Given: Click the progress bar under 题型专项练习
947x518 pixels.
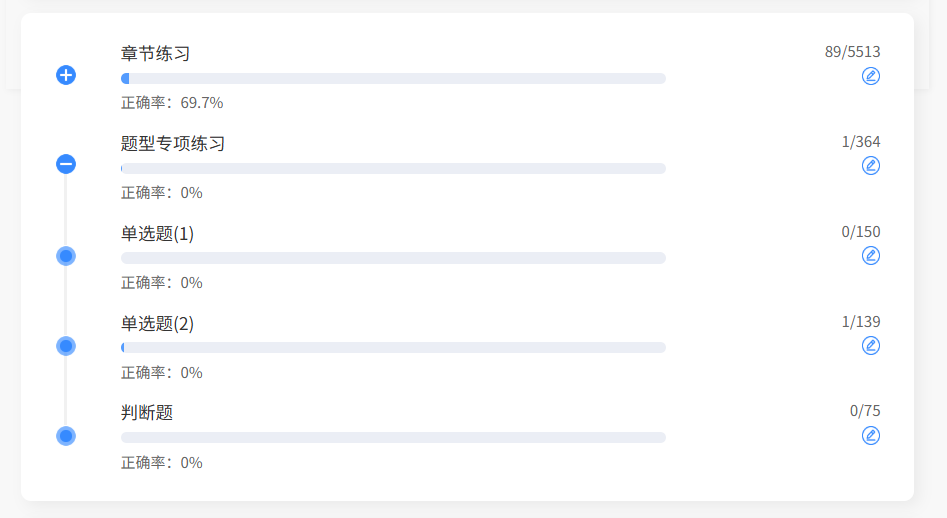Looking at the screenshot, I should (393, 168).
